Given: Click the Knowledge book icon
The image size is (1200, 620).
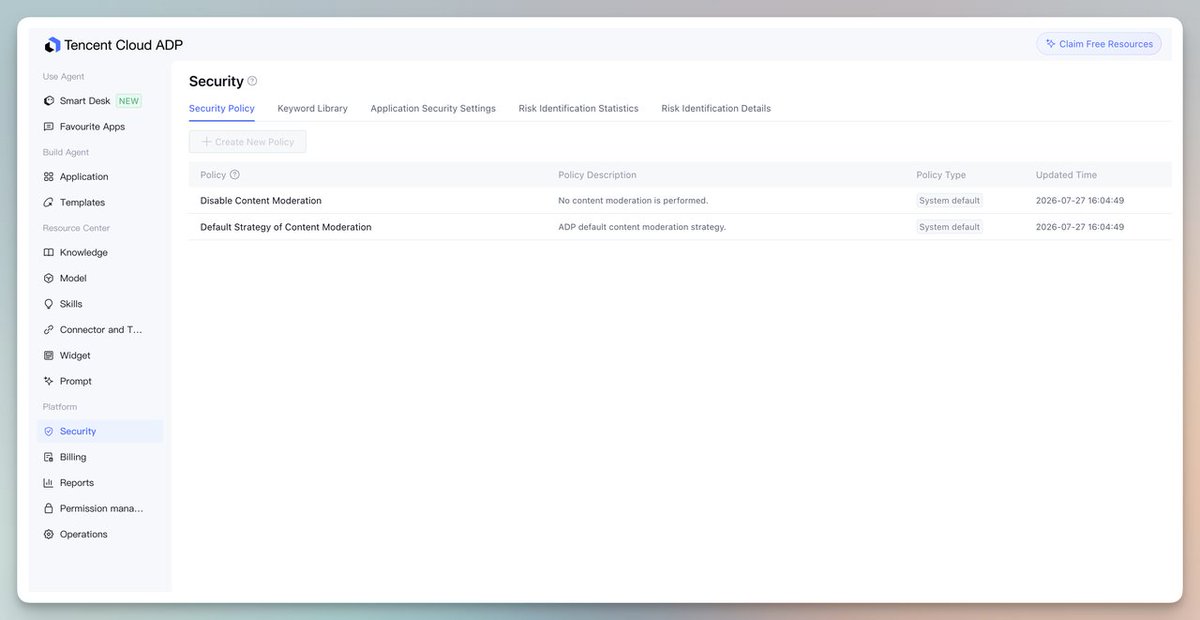Looking at the screenshot, I should [x=49, y=253].
